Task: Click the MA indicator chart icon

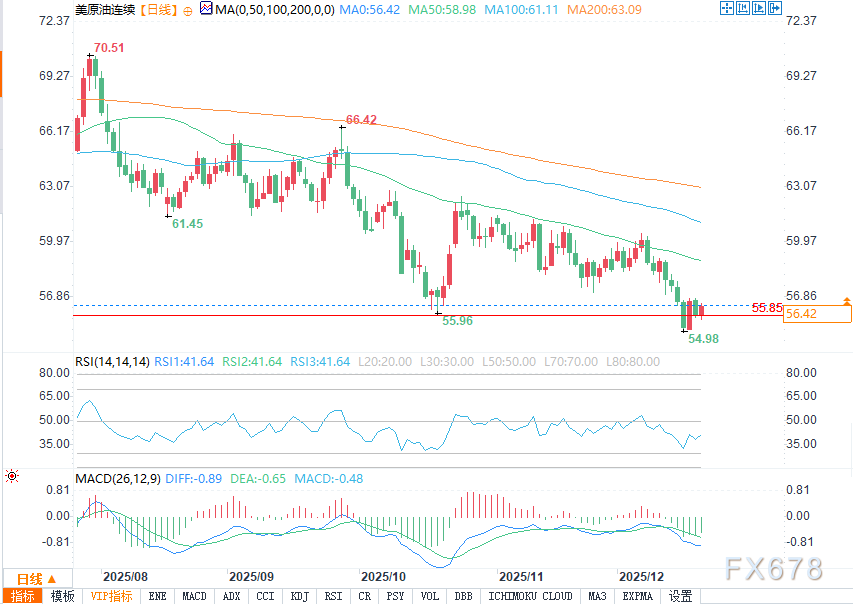Action: point(206,9)
